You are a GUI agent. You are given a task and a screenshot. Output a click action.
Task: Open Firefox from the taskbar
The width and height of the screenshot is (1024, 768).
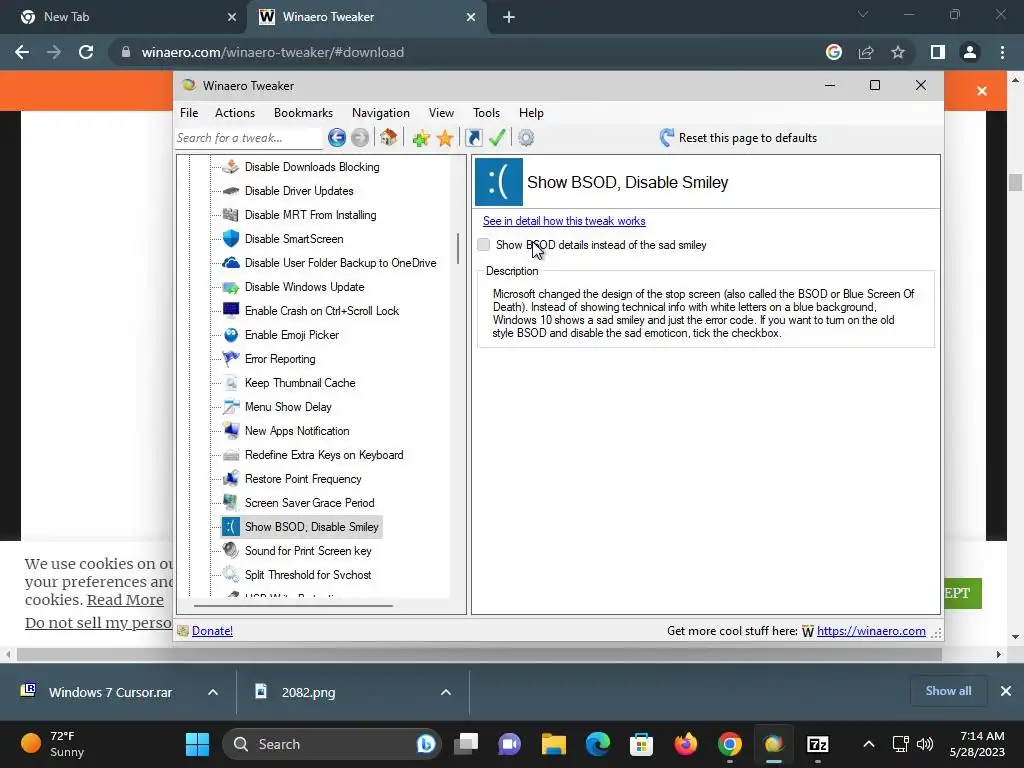click(686, 744)
